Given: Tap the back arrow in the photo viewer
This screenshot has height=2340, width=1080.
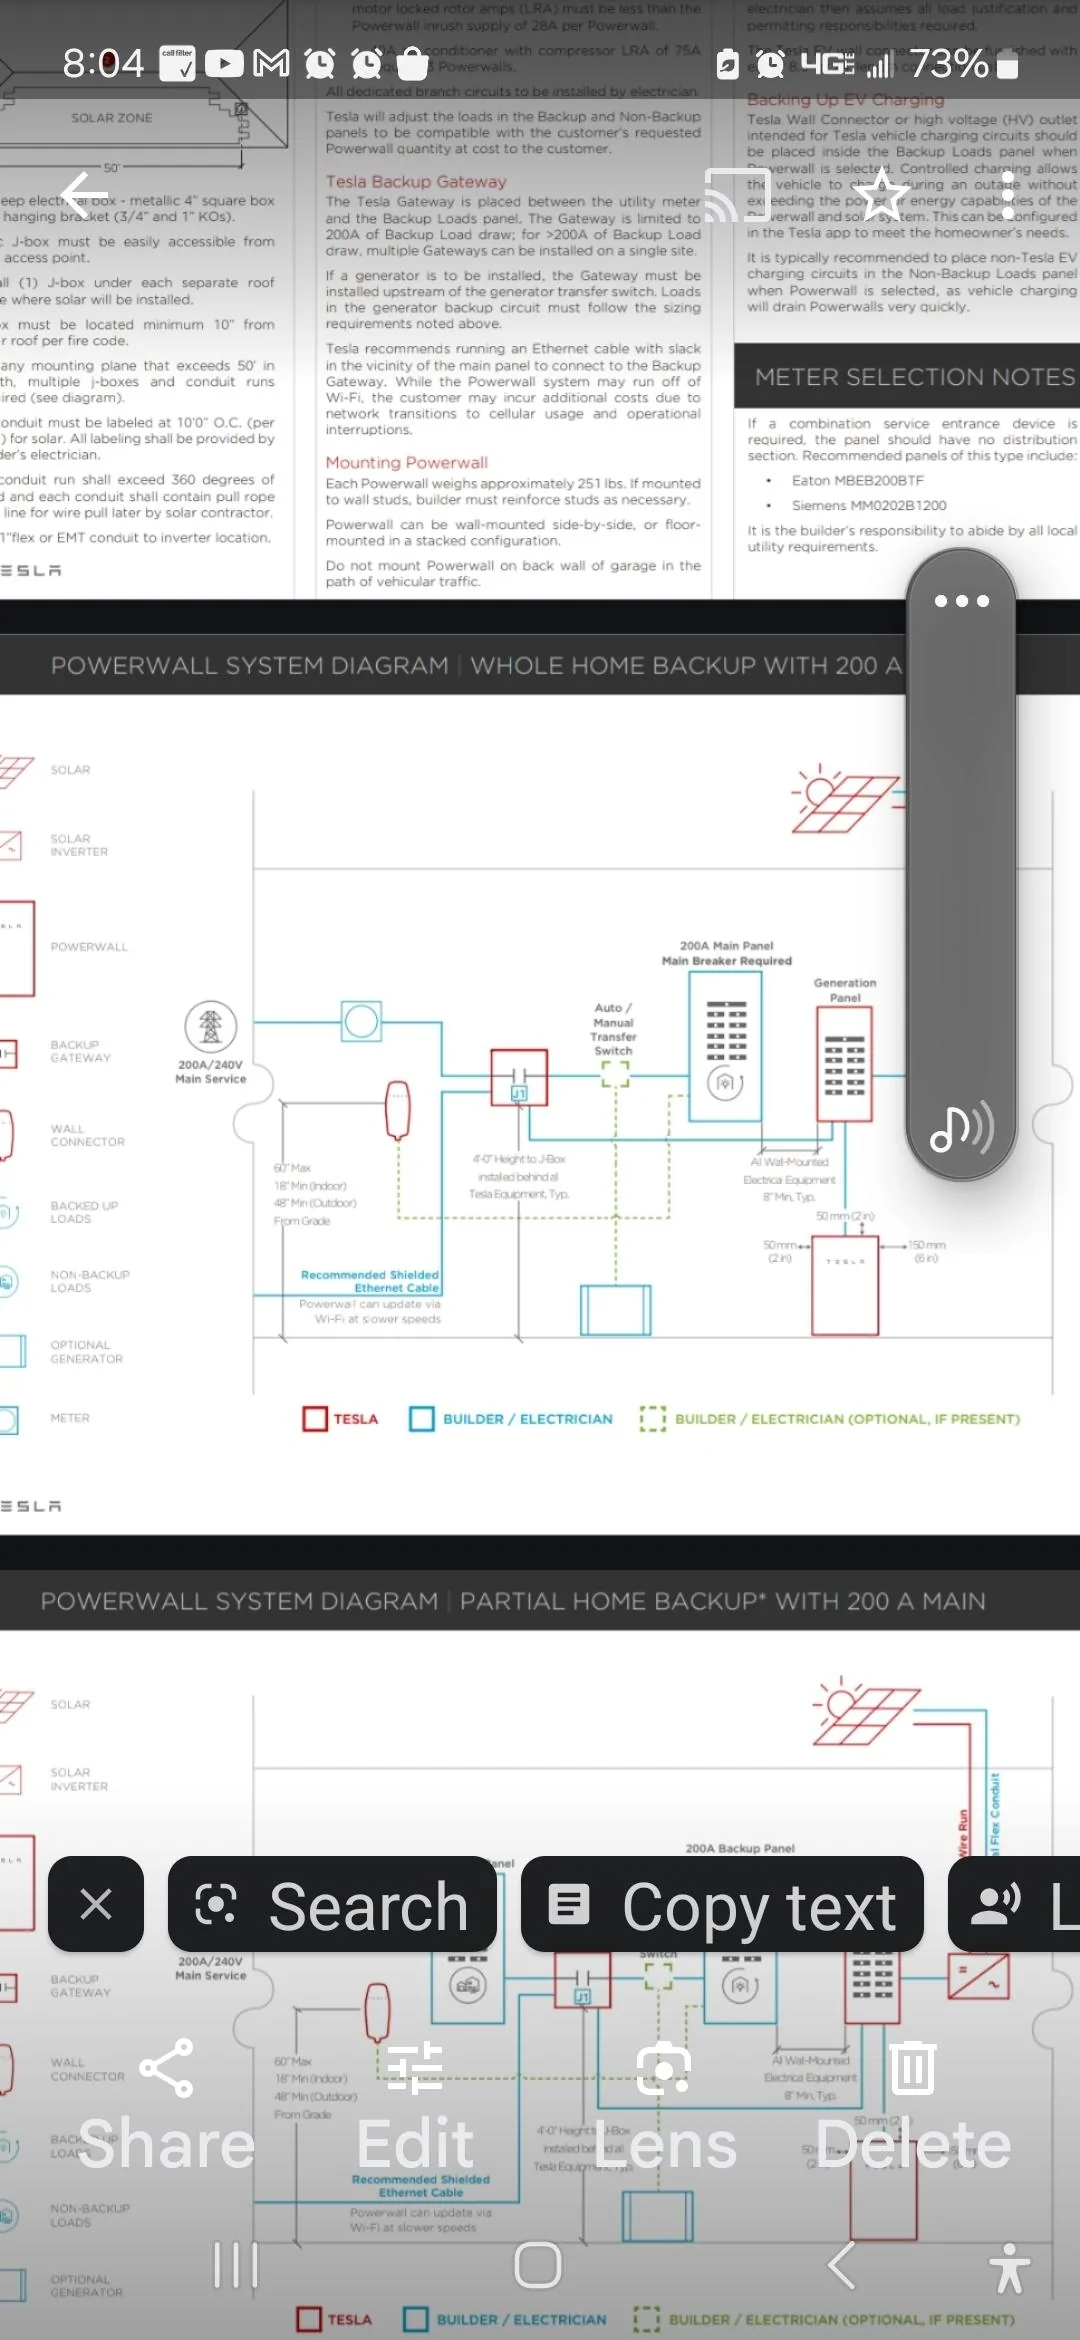Looking at the screenshot, I should [x=84, y=193].
